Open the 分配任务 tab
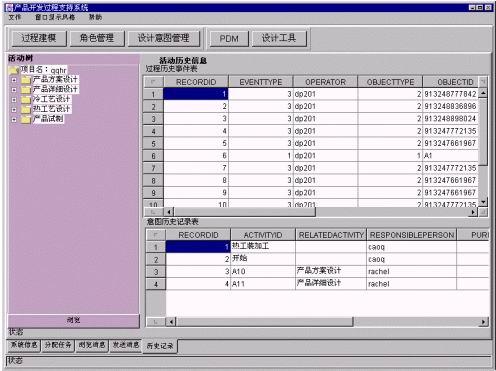 click(x=58, y=345)
